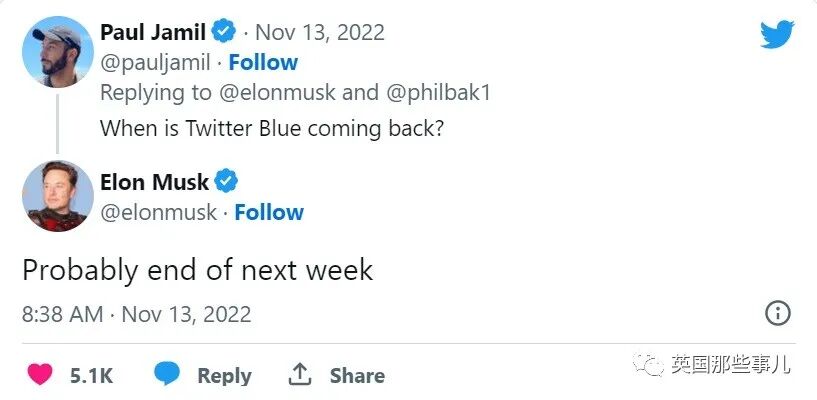The height and width of the screenshot is (400, 817).
Task: Click the reply speech bubble icon
Action: [167, 375]
